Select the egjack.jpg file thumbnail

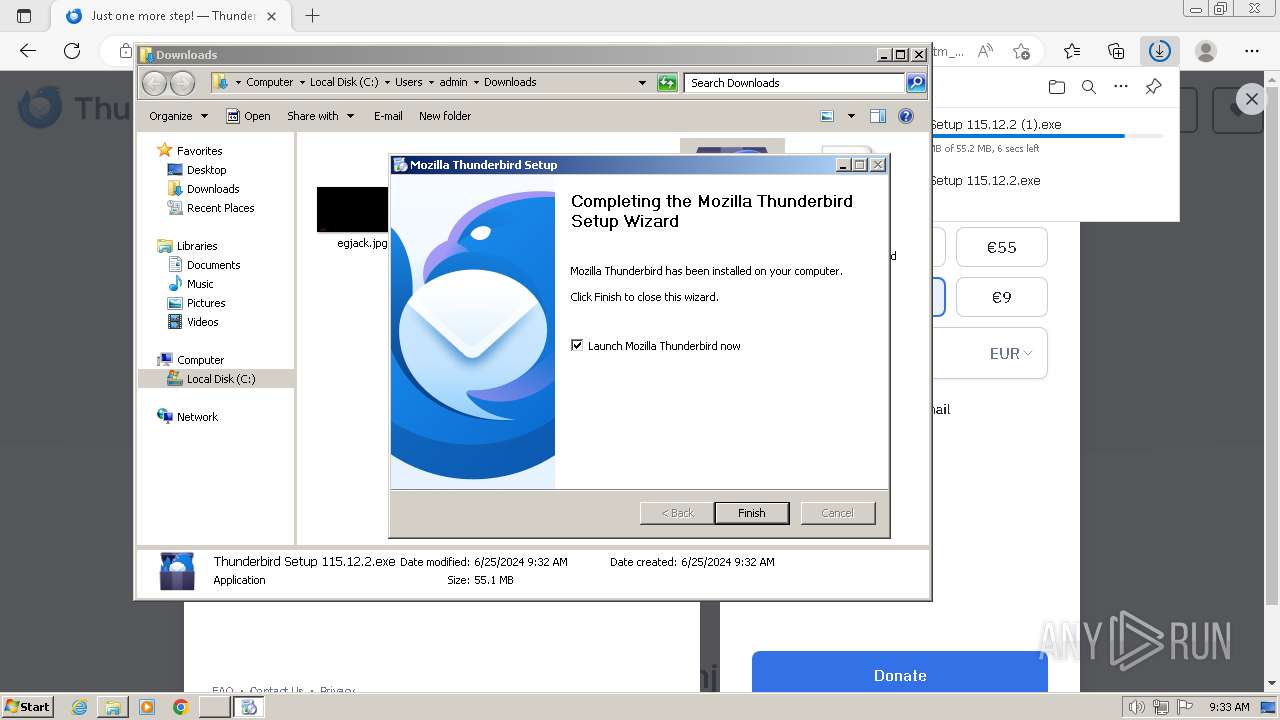click(353, 210)
